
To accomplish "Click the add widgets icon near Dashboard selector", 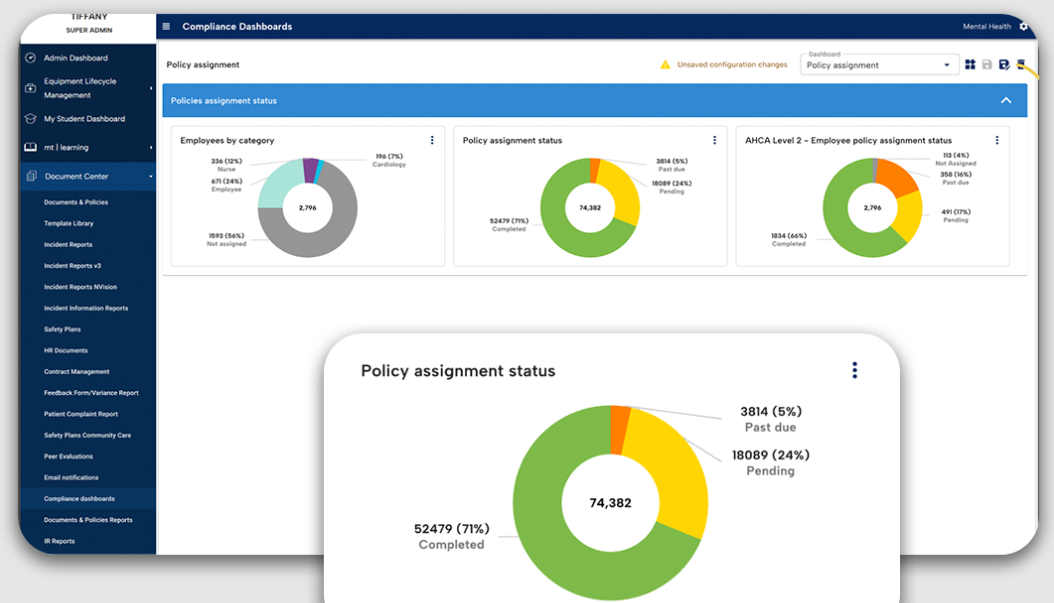I will pyautogui.click(x=970, y=64).
